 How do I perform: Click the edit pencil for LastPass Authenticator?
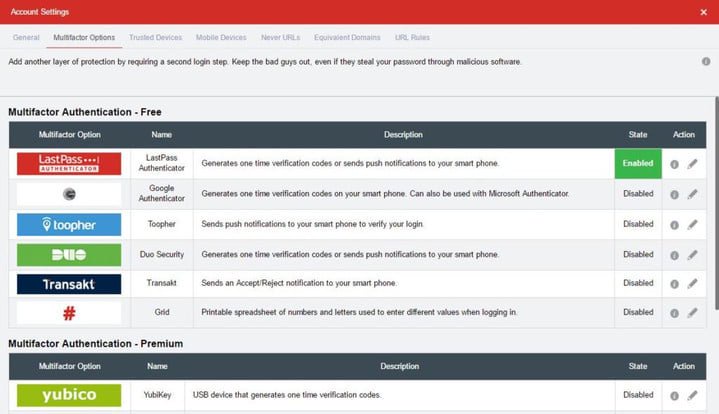(x=692, y=164)
